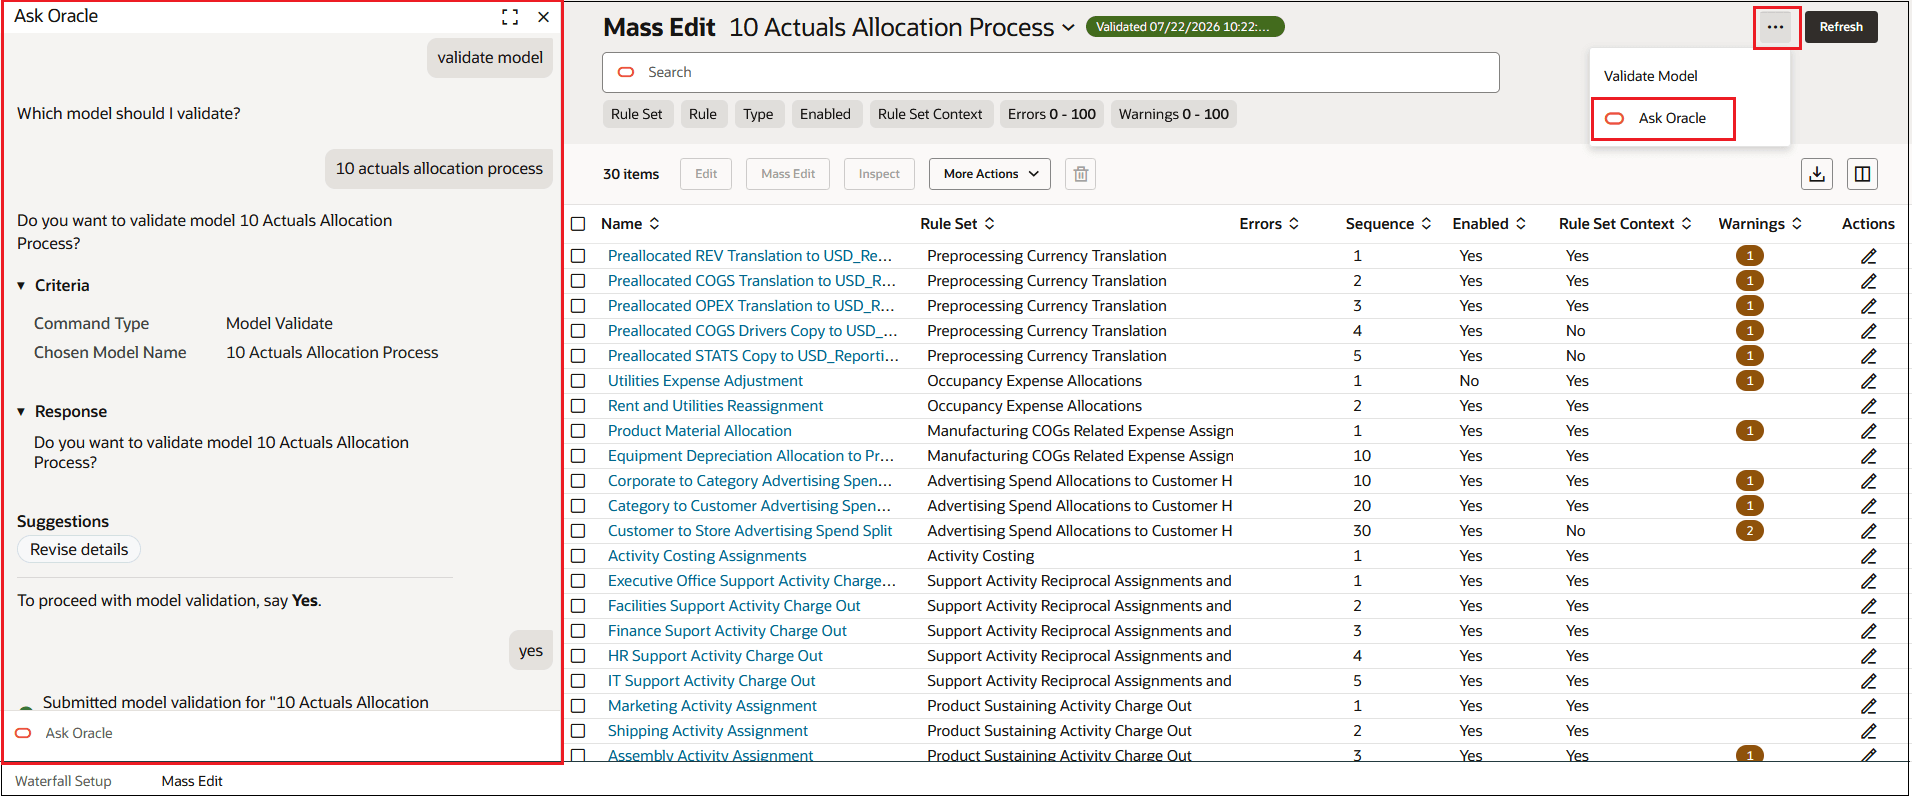Open the Enabled filter chip
Screen dimensions: 1912x801
(x=825, y=114)
